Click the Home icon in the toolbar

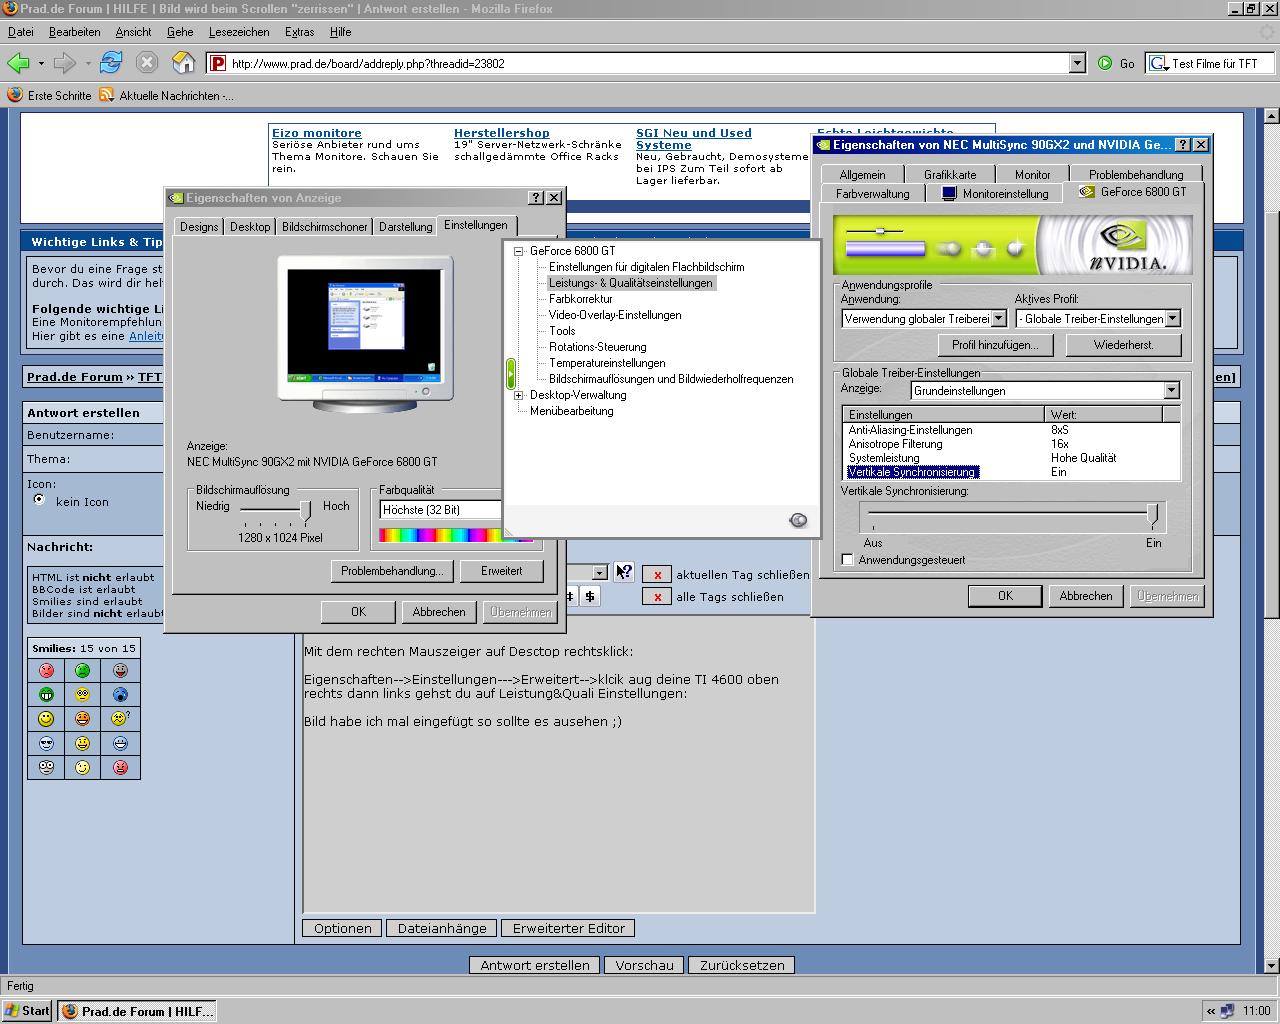[183, 63]
